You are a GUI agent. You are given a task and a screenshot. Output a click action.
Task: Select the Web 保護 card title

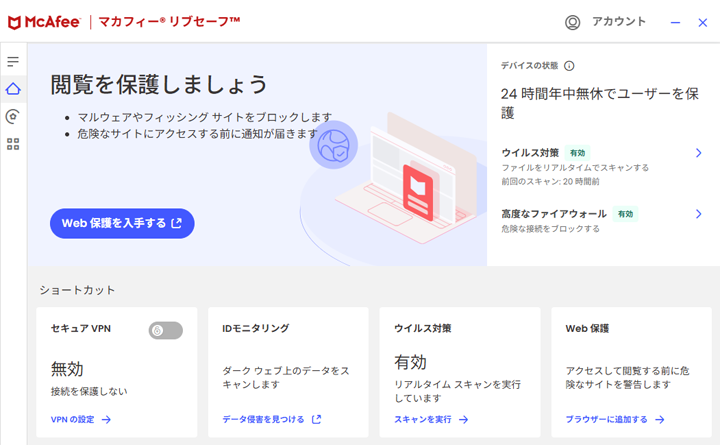coord(587,329)
